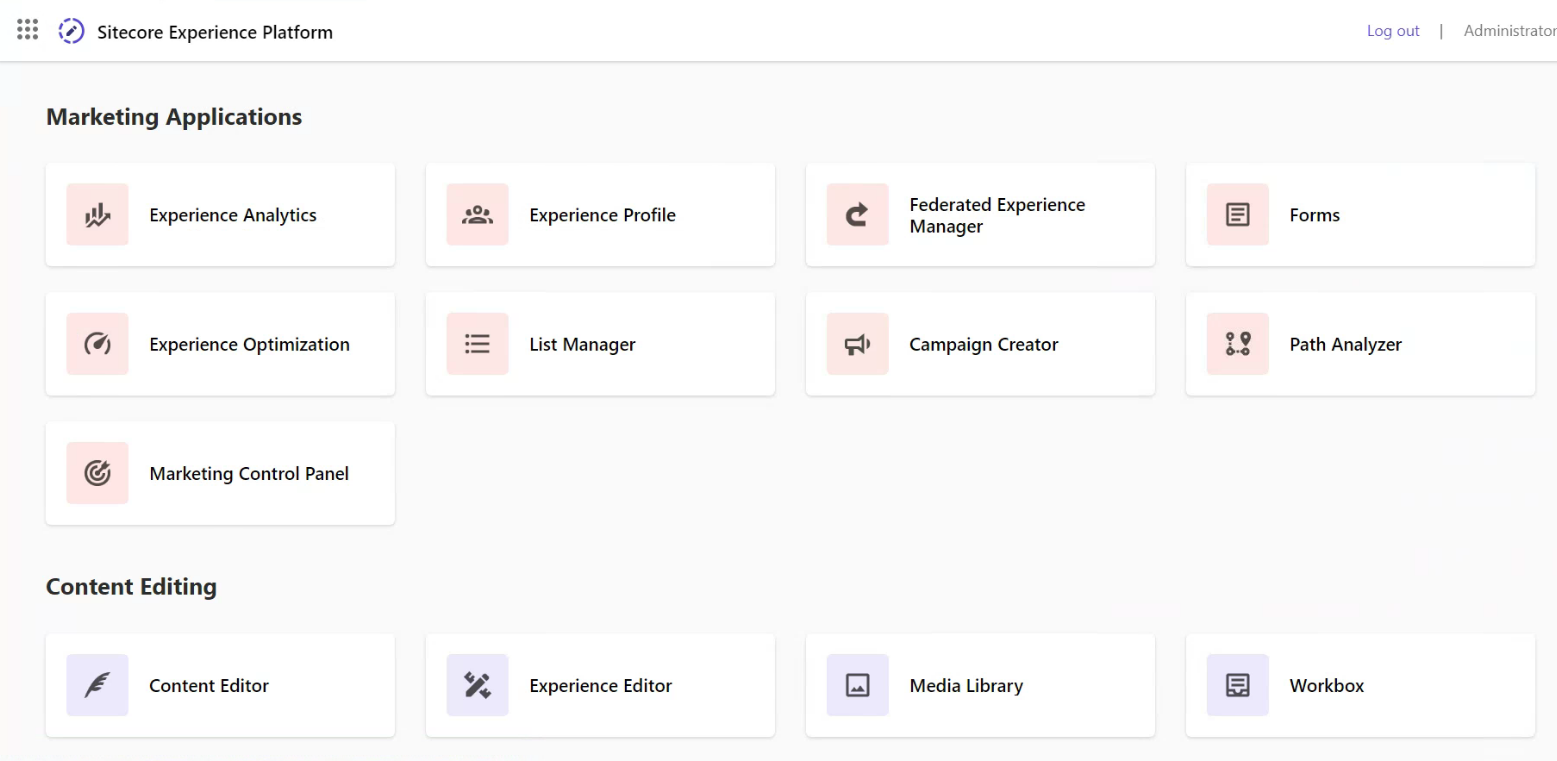Click the List Manager list icon
Viewport: 1557px width, 761px height.
tap(477, 344)
